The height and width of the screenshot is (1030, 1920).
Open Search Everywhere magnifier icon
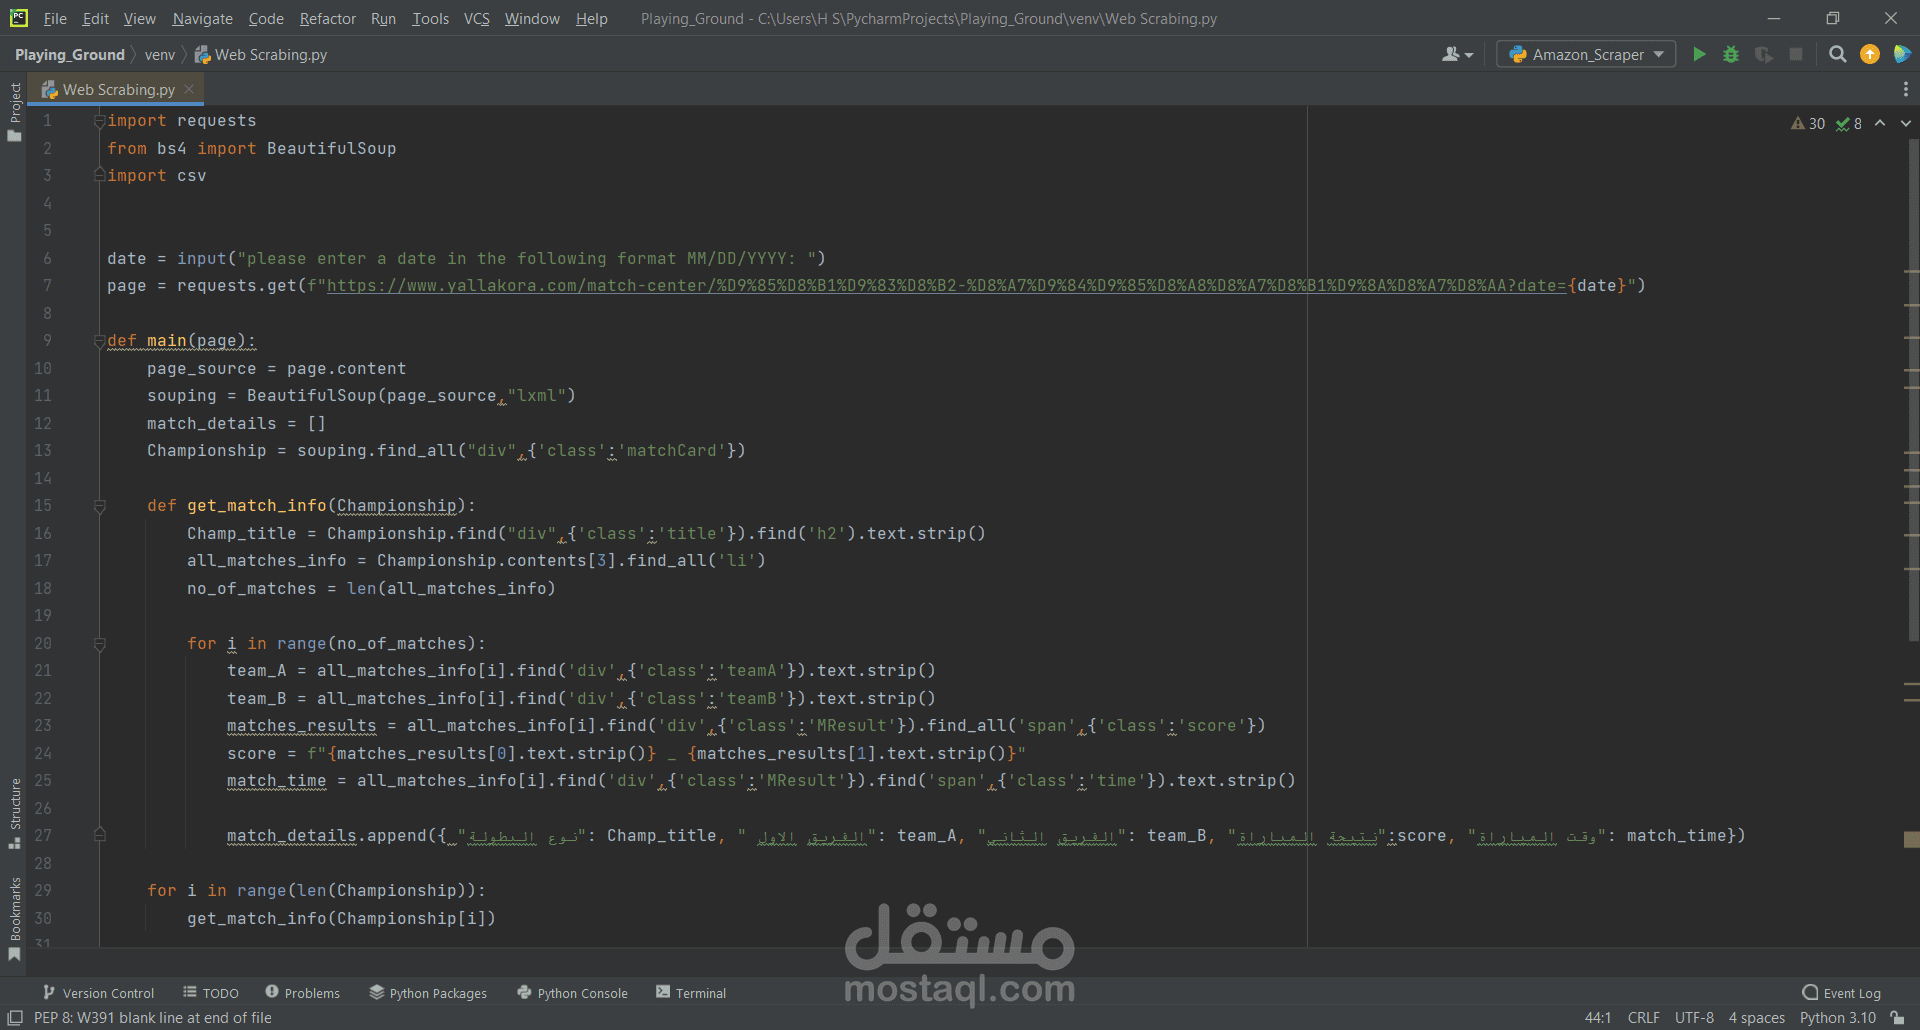click(x=1837, y=54)
